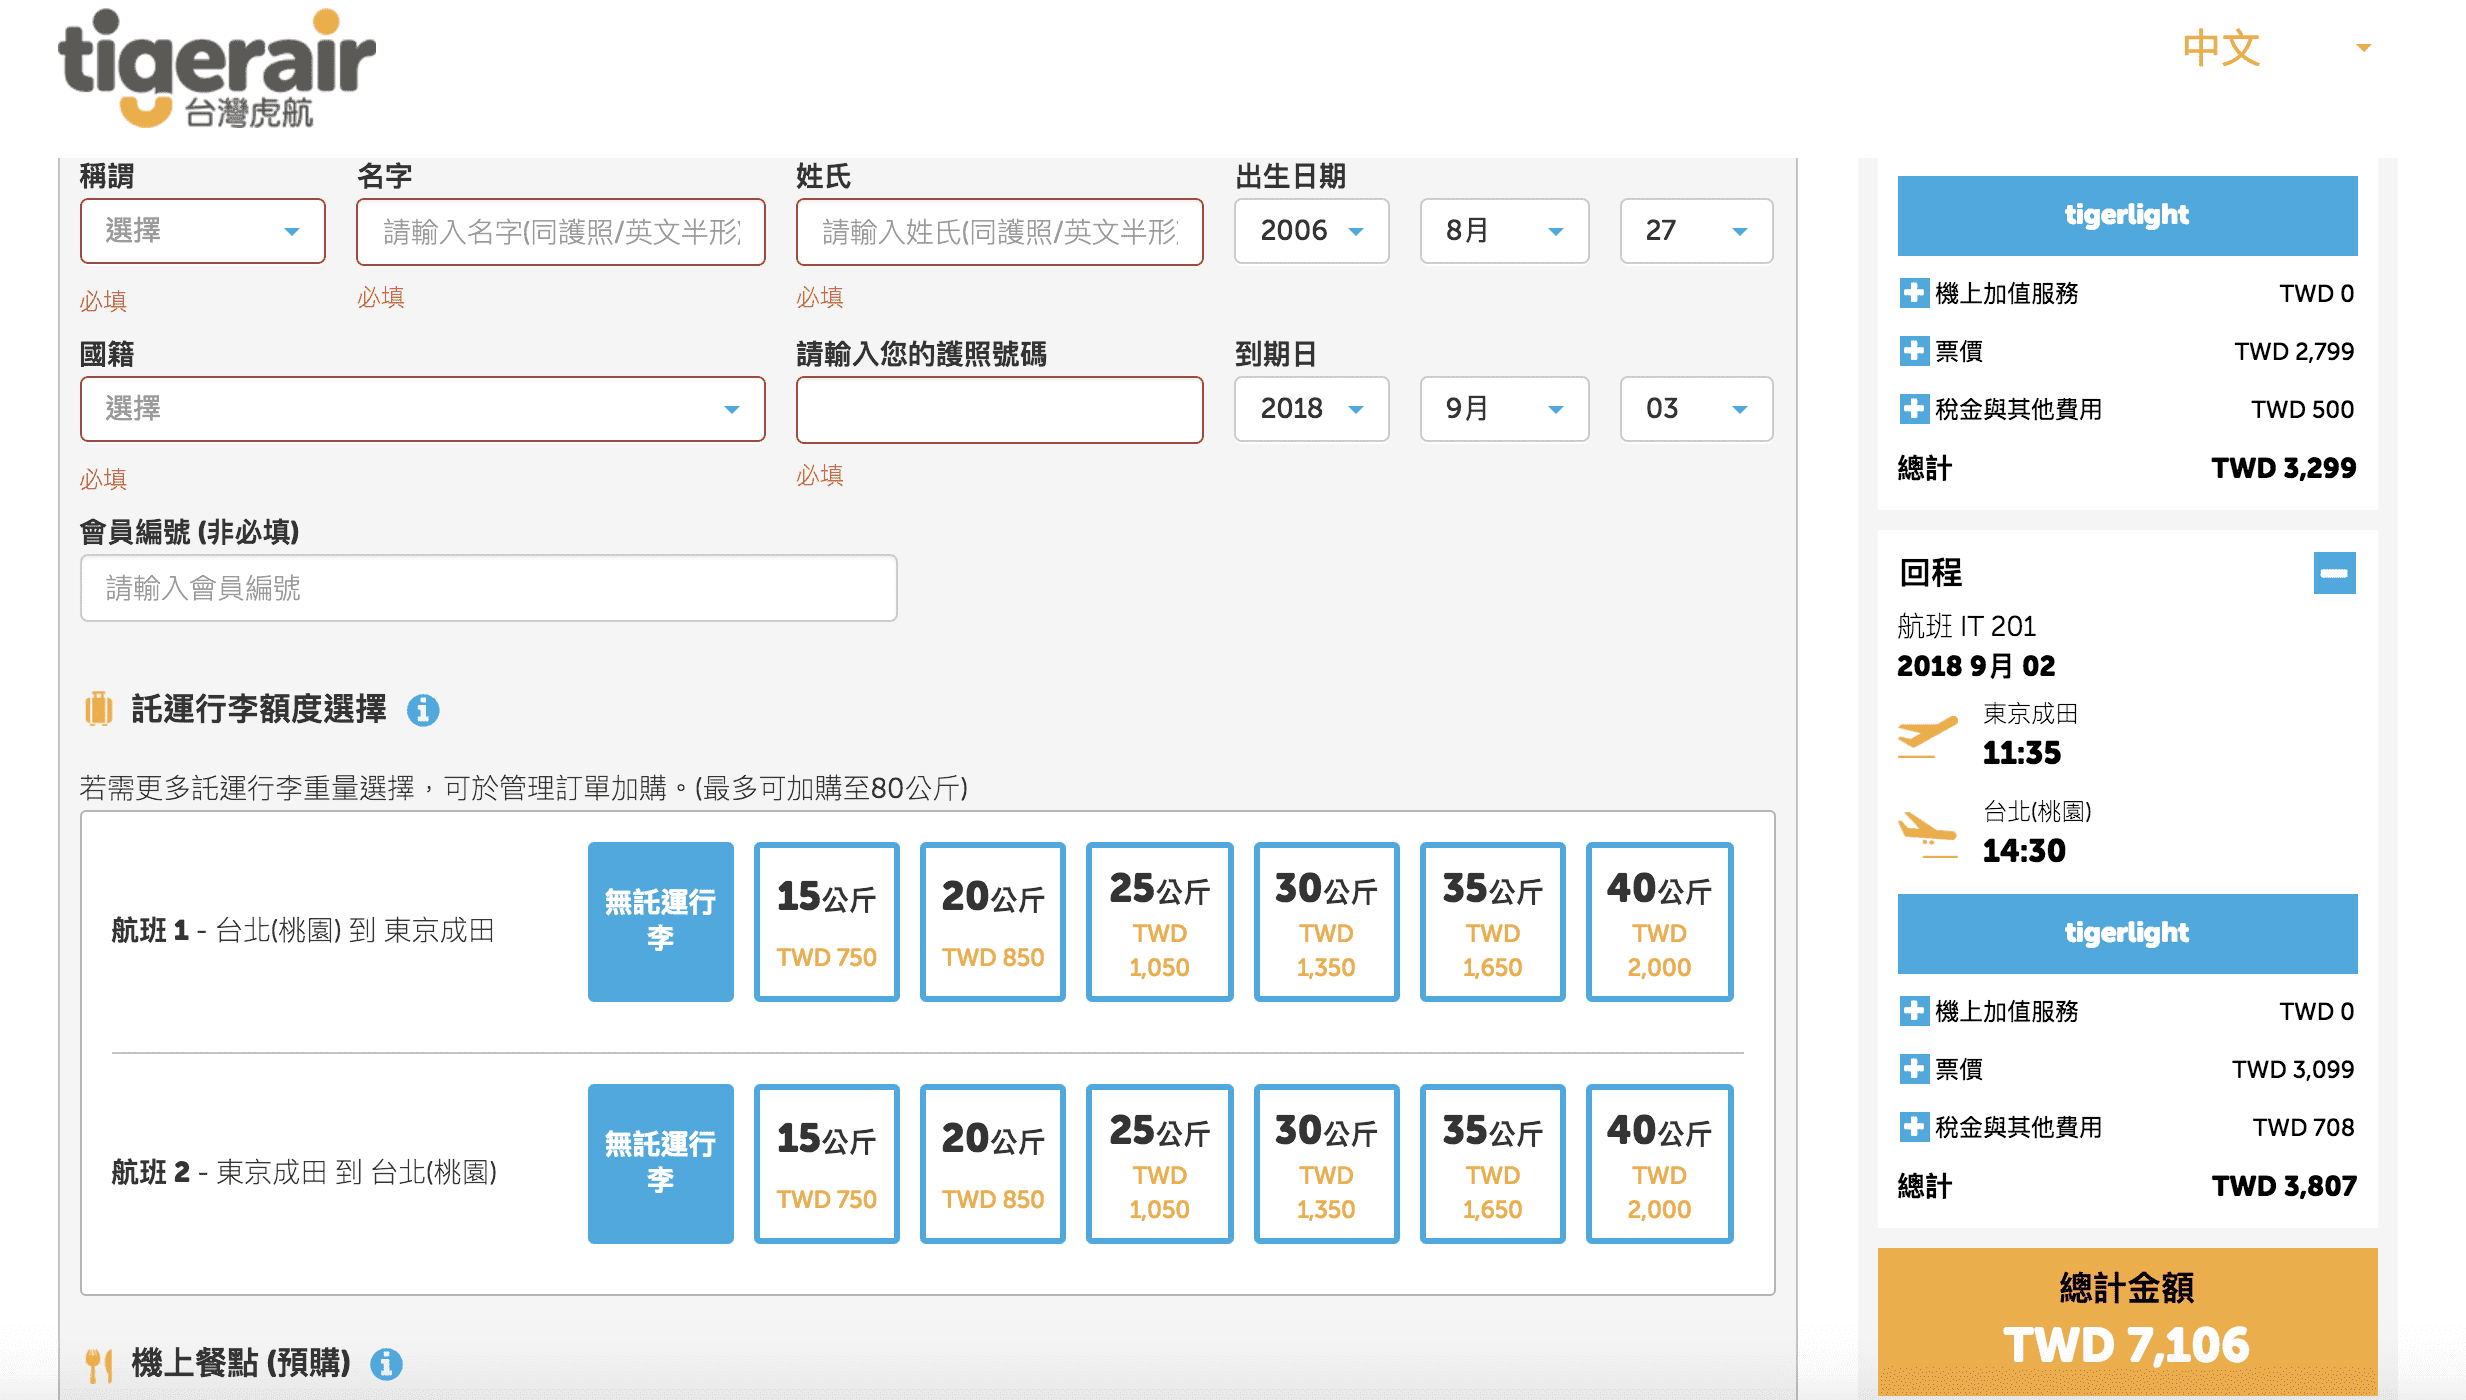Click the tigerair logo
Image resolution: width=2466 pixels, height=1400 pixels.
(x=216, y=68)
